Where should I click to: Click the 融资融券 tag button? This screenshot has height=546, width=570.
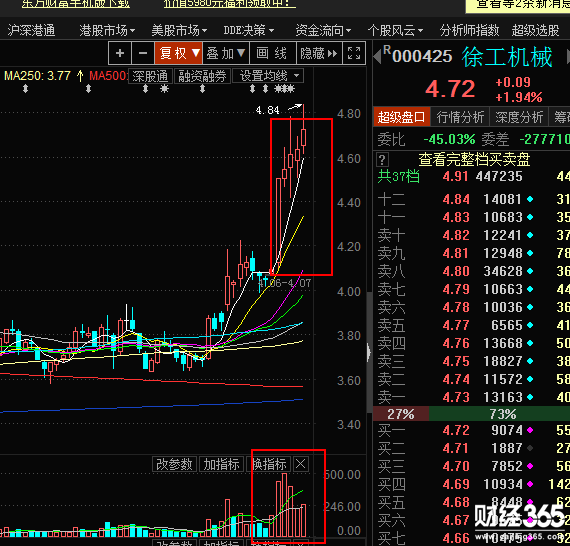[202, 76]
